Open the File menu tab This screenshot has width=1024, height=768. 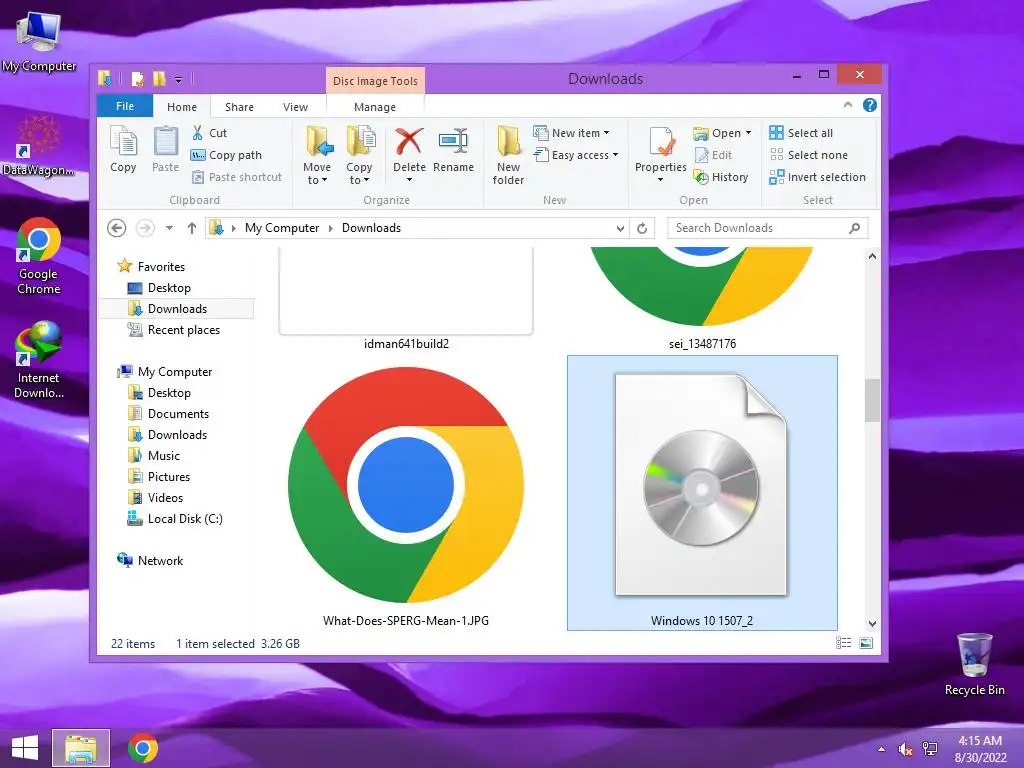[125, 106]
